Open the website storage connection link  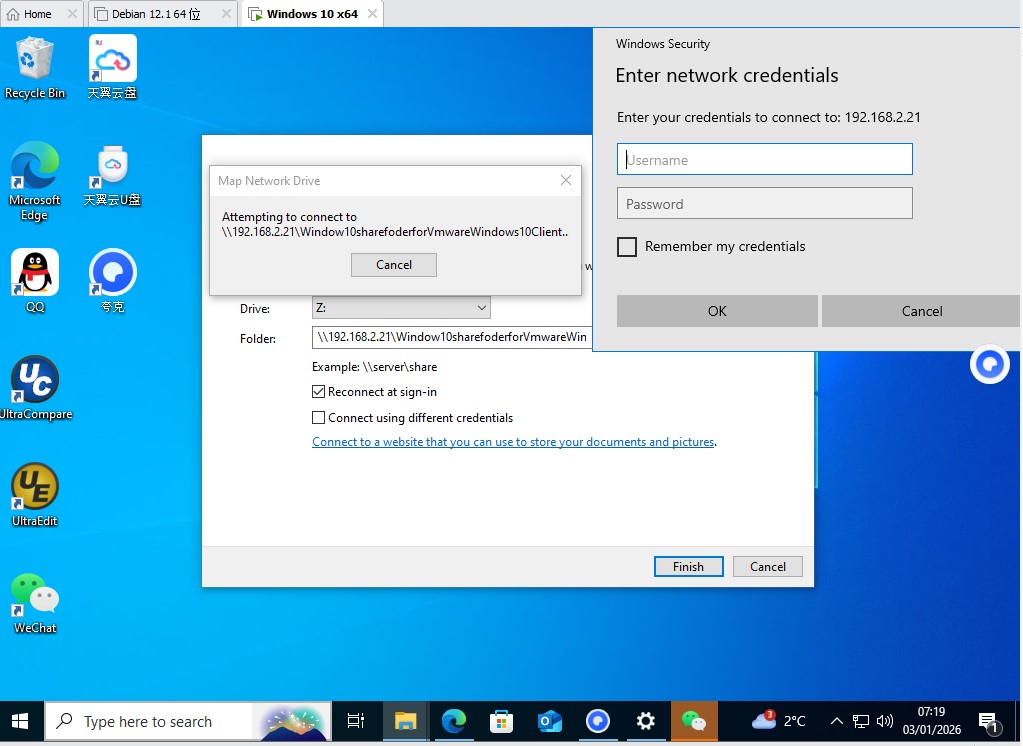pyautogui.click(x=513, y=442)
